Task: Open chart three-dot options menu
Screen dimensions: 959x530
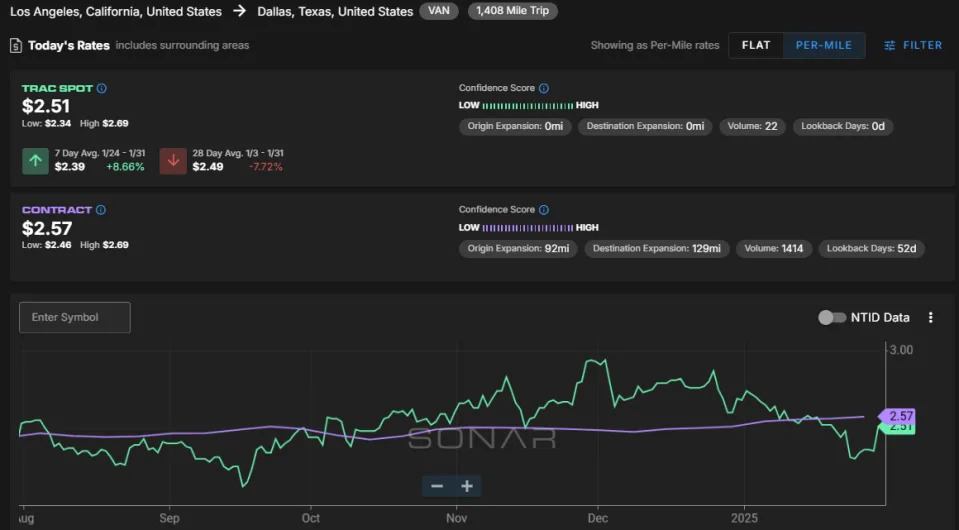Action: pos(930,317)
